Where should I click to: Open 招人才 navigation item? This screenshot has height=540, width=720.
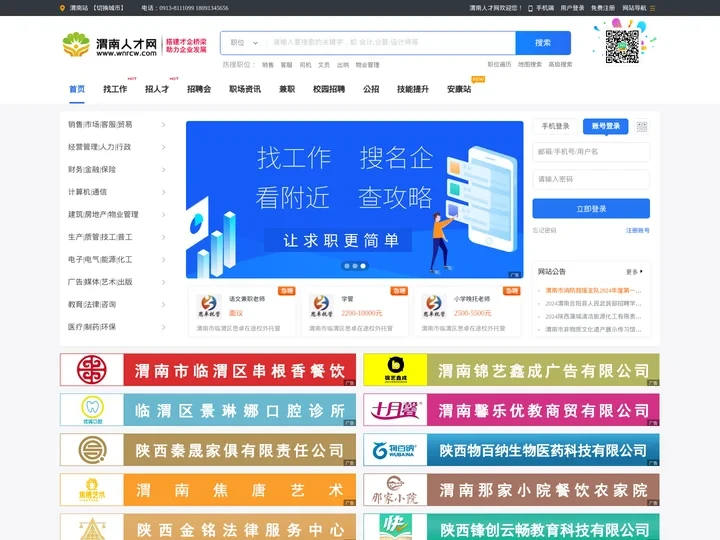click(x=157, y=89)
